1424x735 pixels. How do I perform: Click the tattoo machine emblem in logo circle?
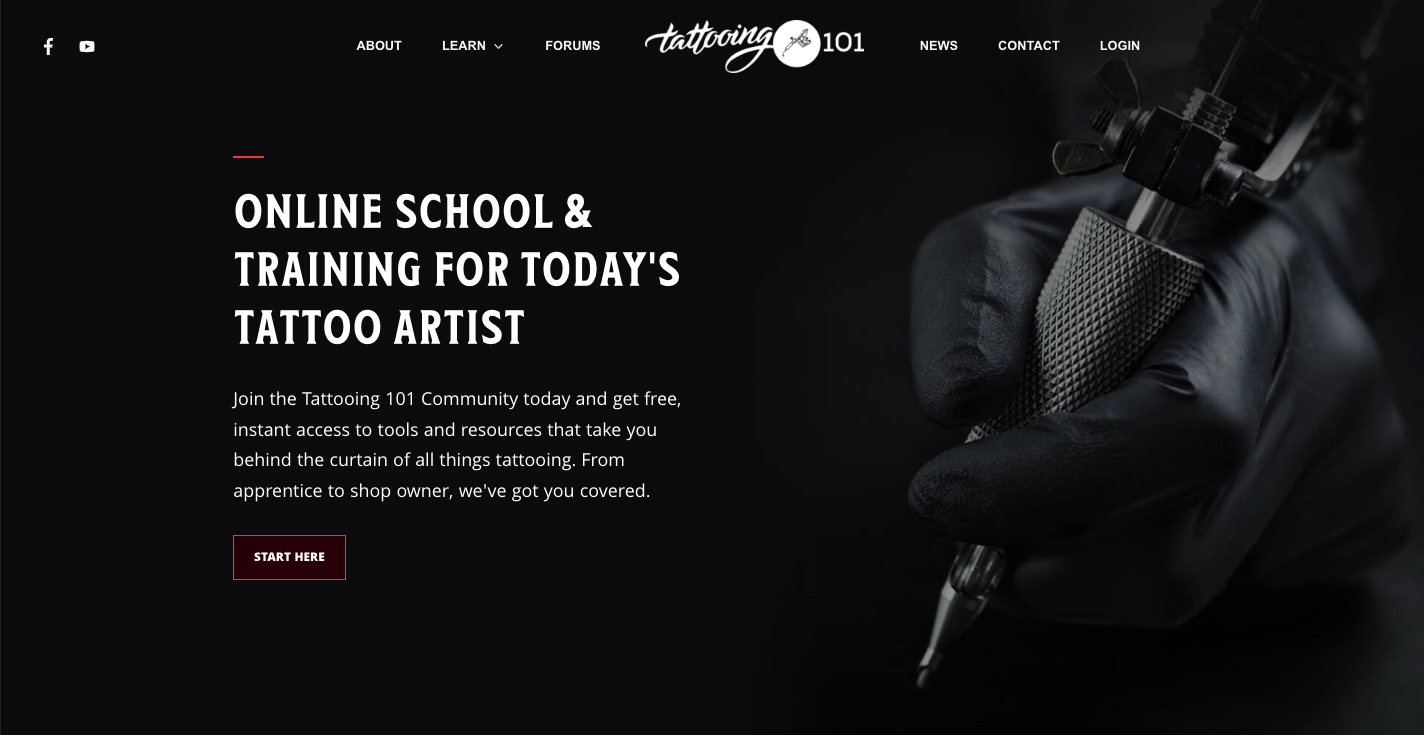tap(797, 43)
